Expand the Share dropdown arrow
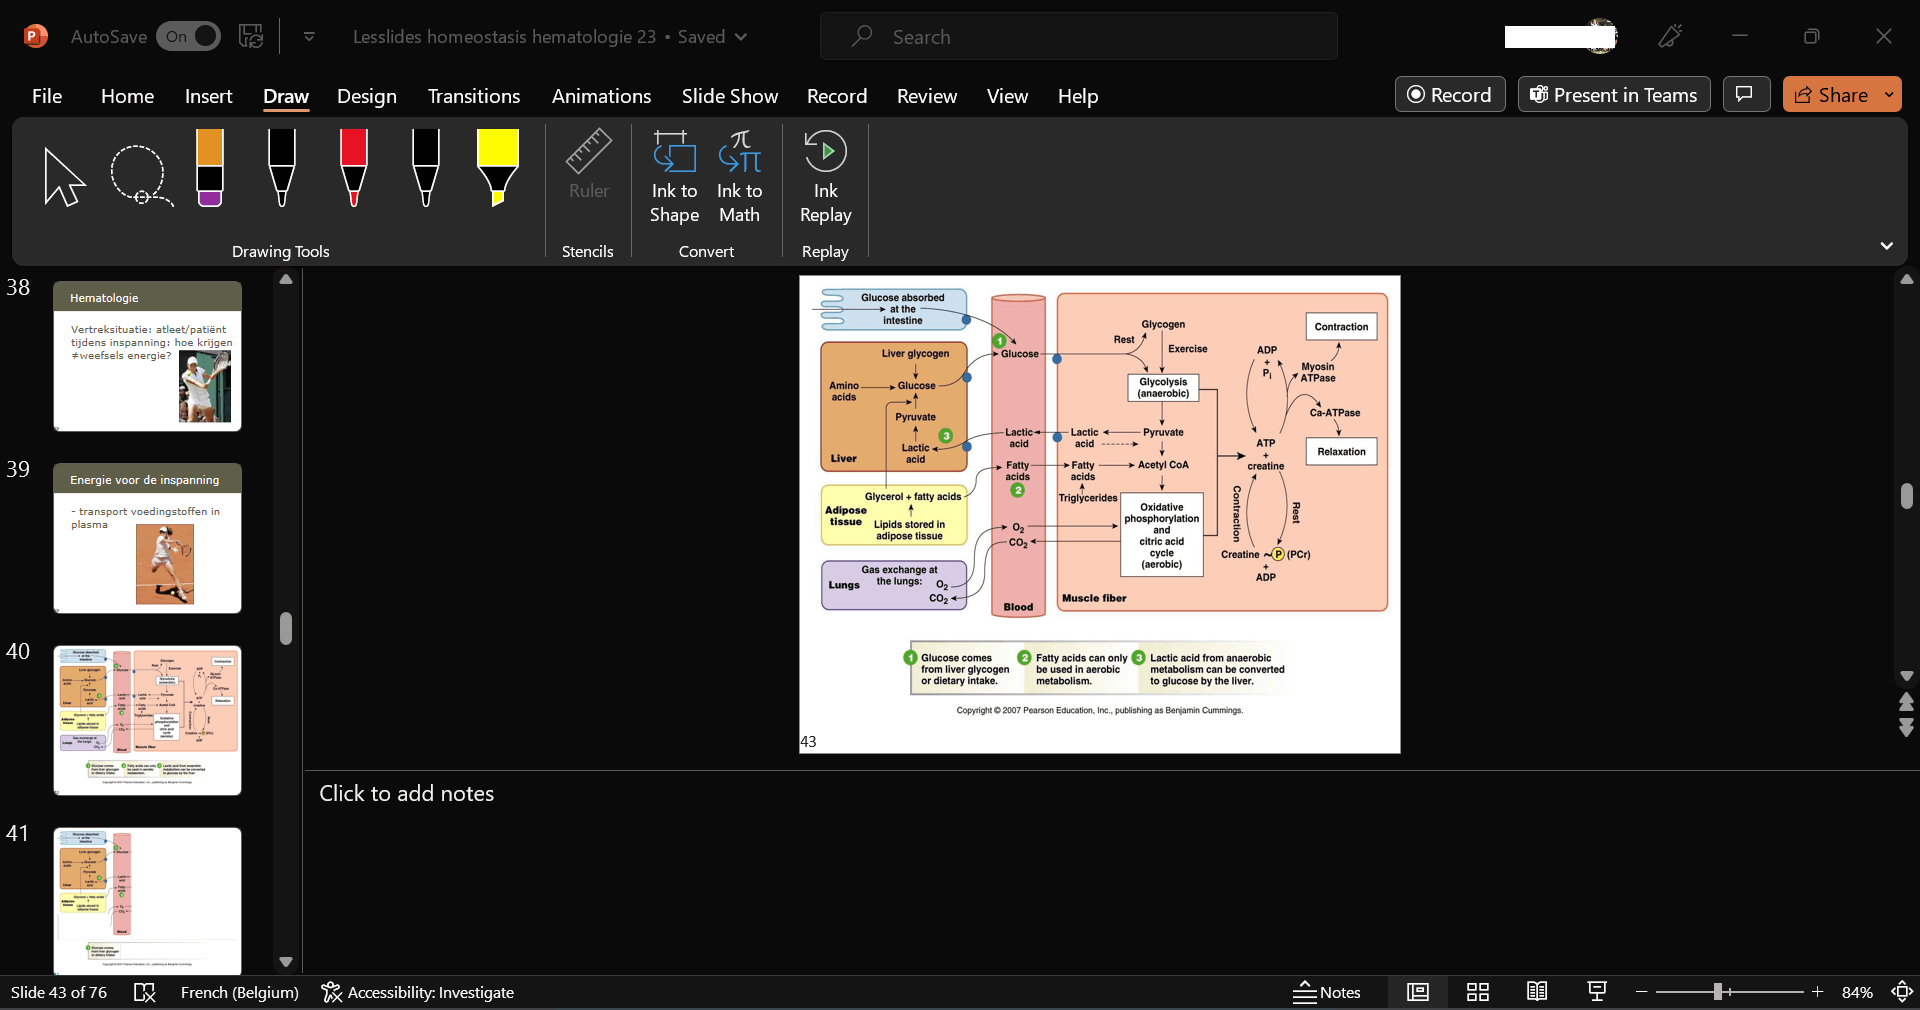Image resolution: width=1920 pixels, height=1010 pixels. pyautogui.click(x=1890, y=95)
